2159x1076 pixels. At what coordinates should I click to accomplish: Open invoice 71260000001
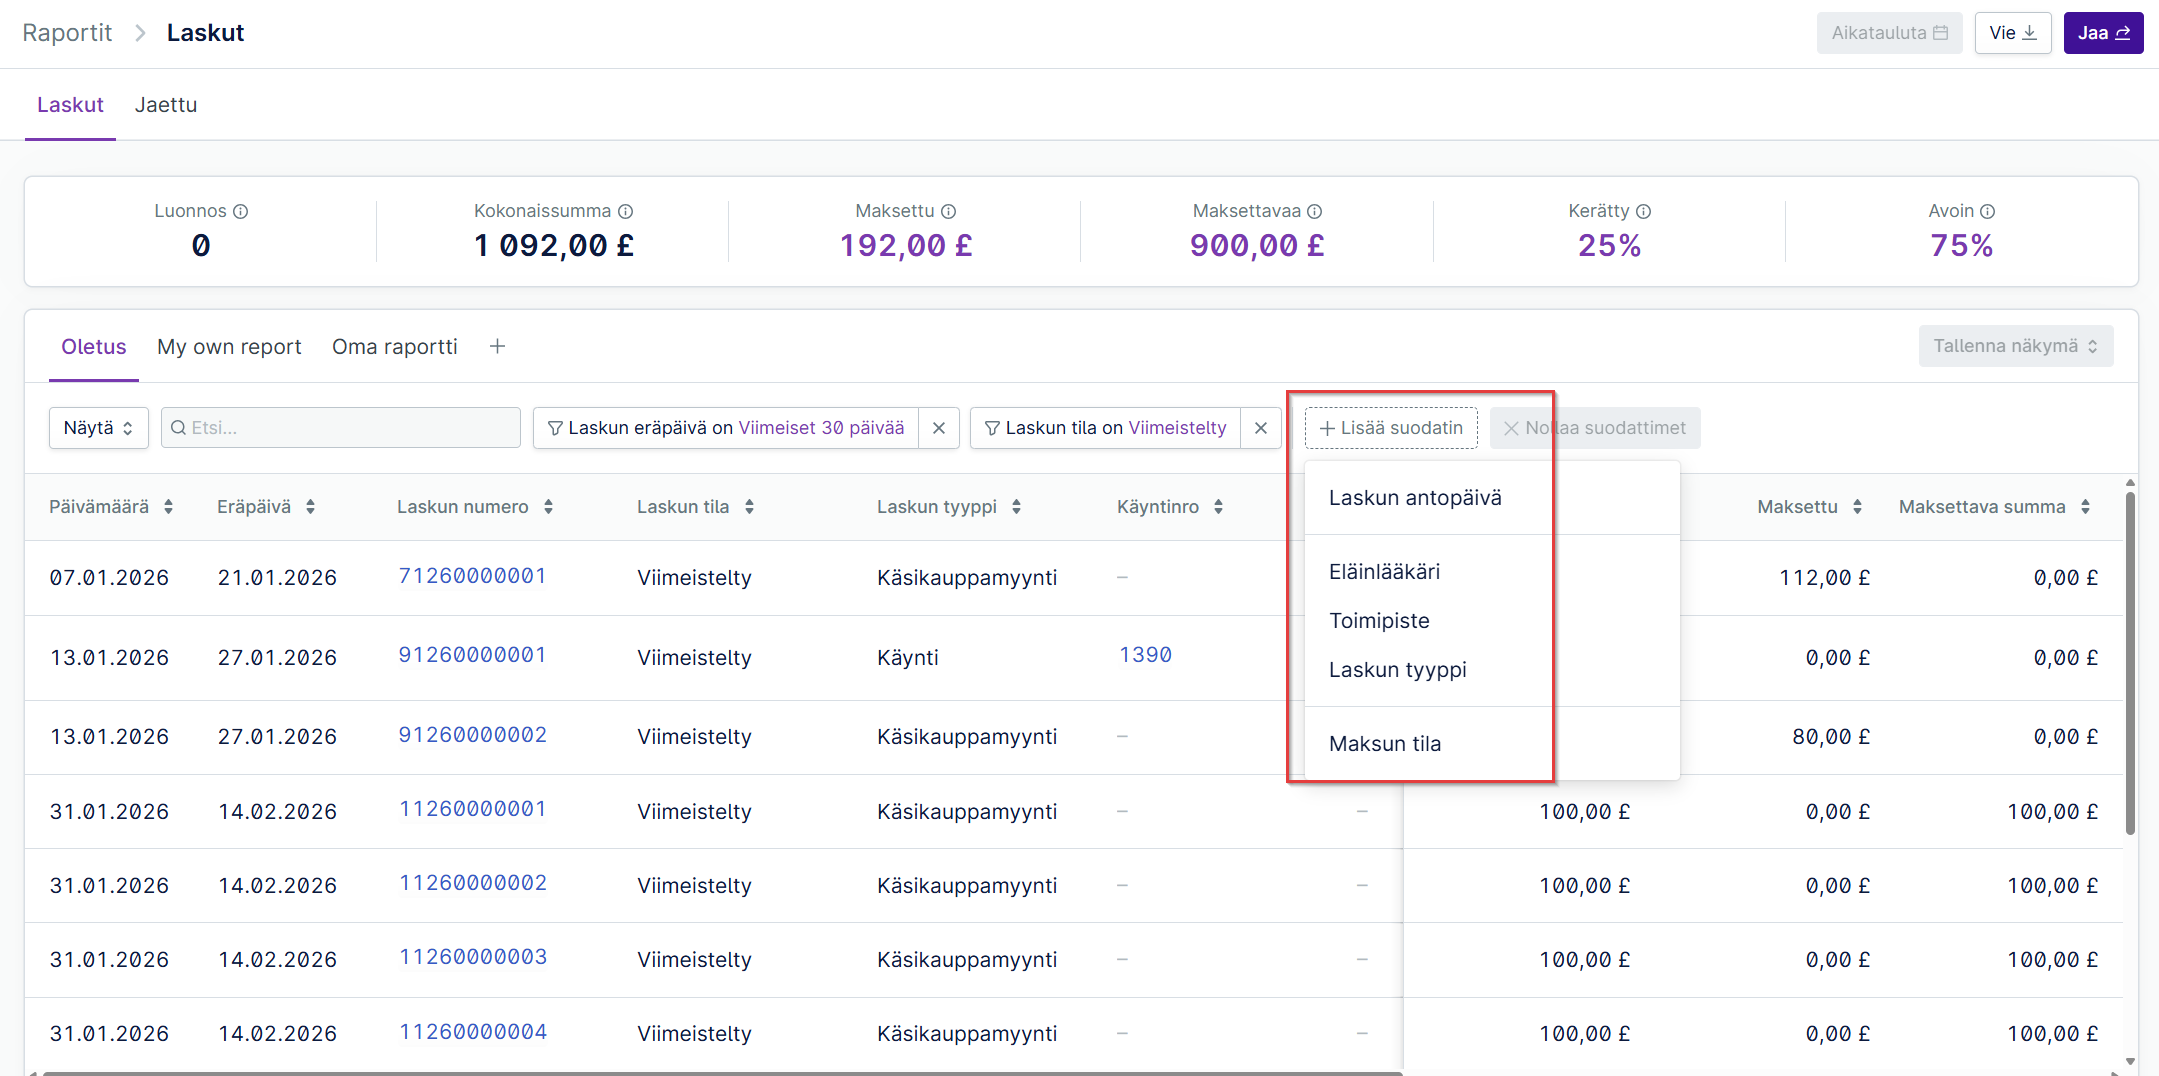click(x=473, y=576)
